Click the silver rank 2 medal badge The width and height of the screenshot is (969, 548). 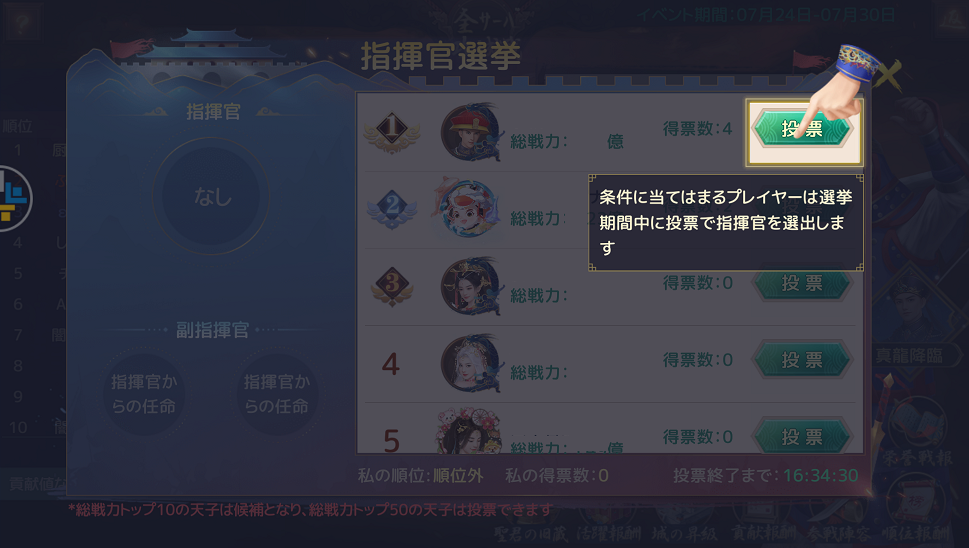tap(392, 208)
